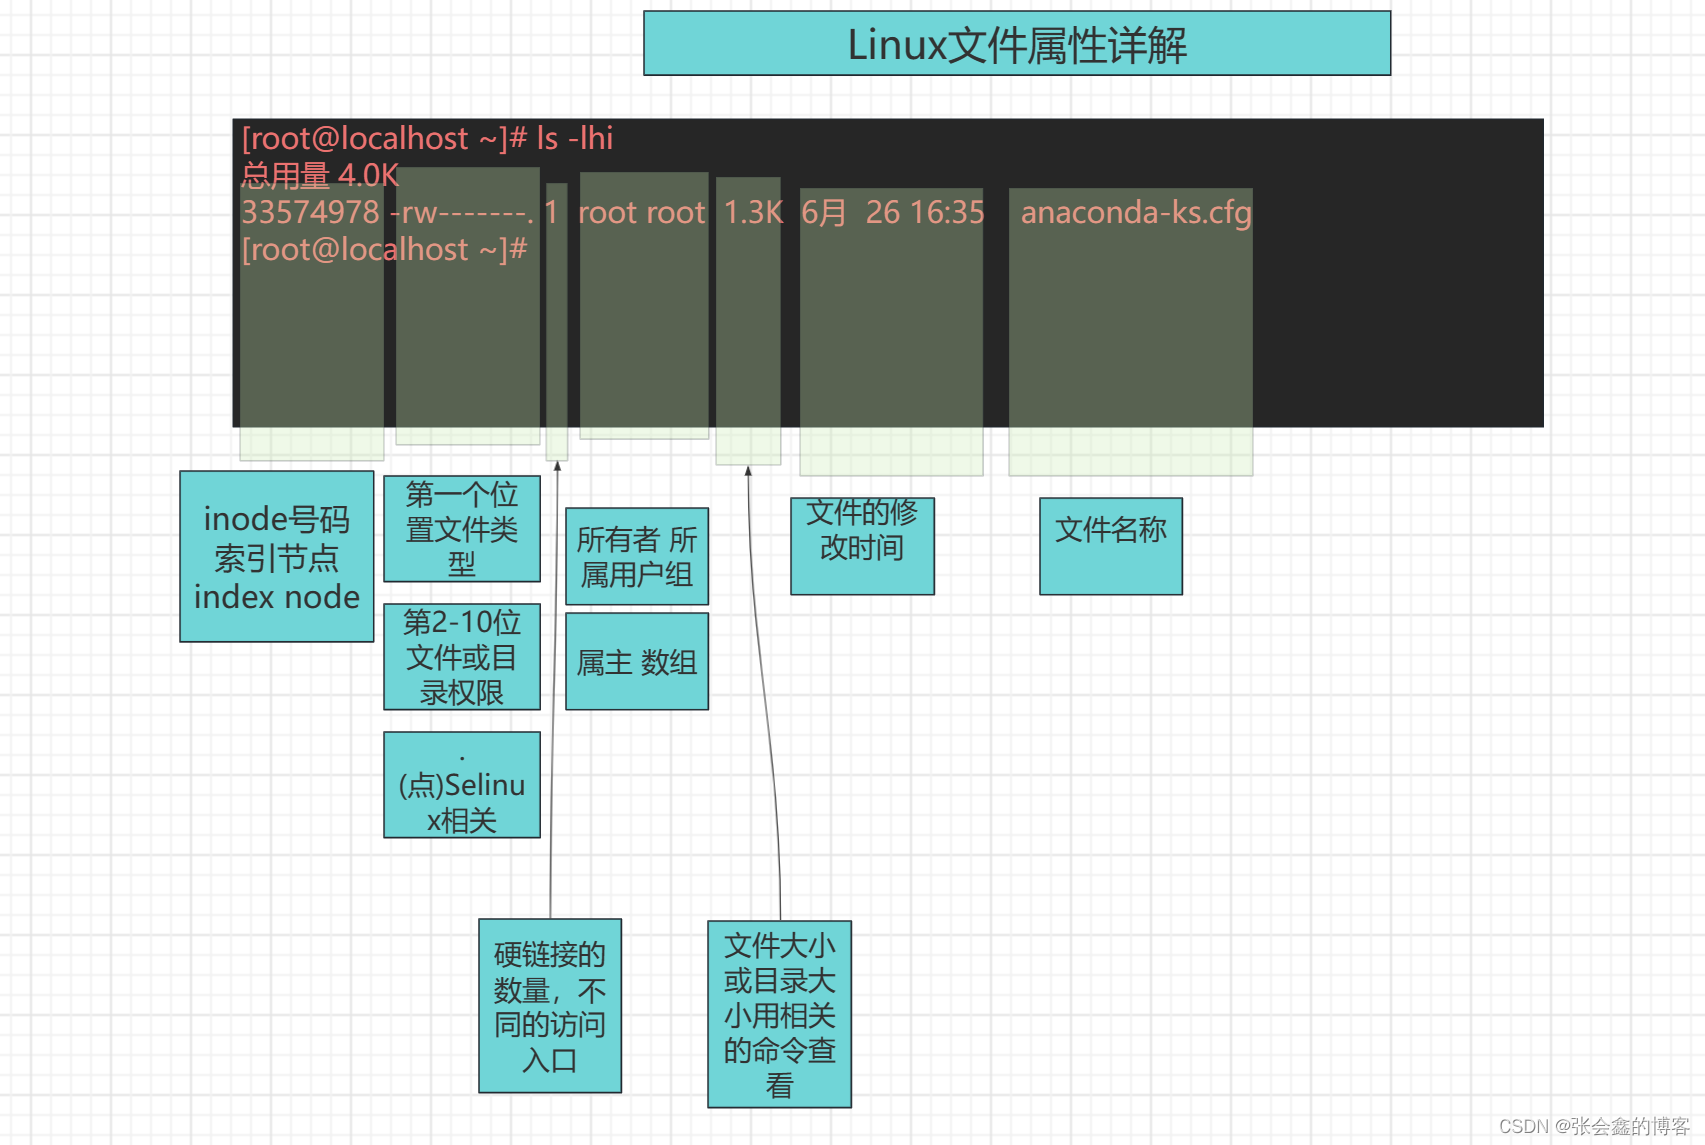The width and height of the screenshot is (1705, 1145).
Task: Click the last '[root@localhost ~]#' prompt line
Action: (x=384, y=249)
